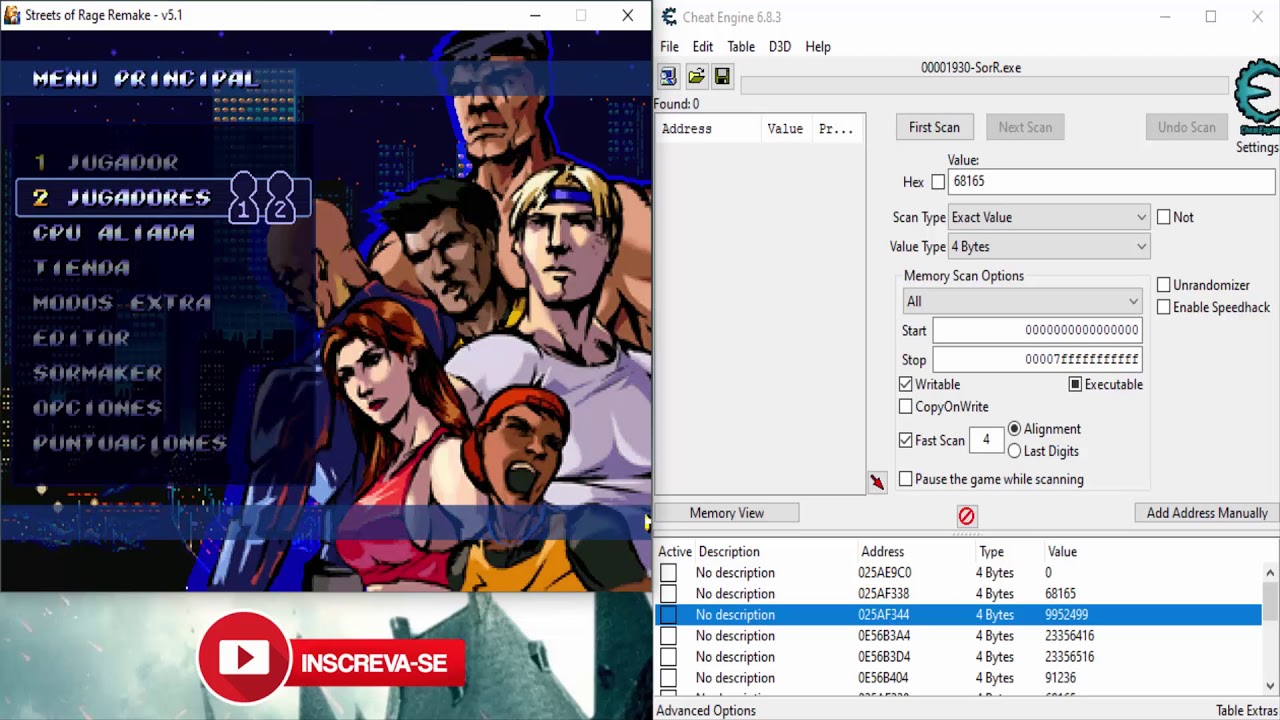The image size is (1280, 720).
Task: Click the red clear-list circle icon
Action: point(966,516)
